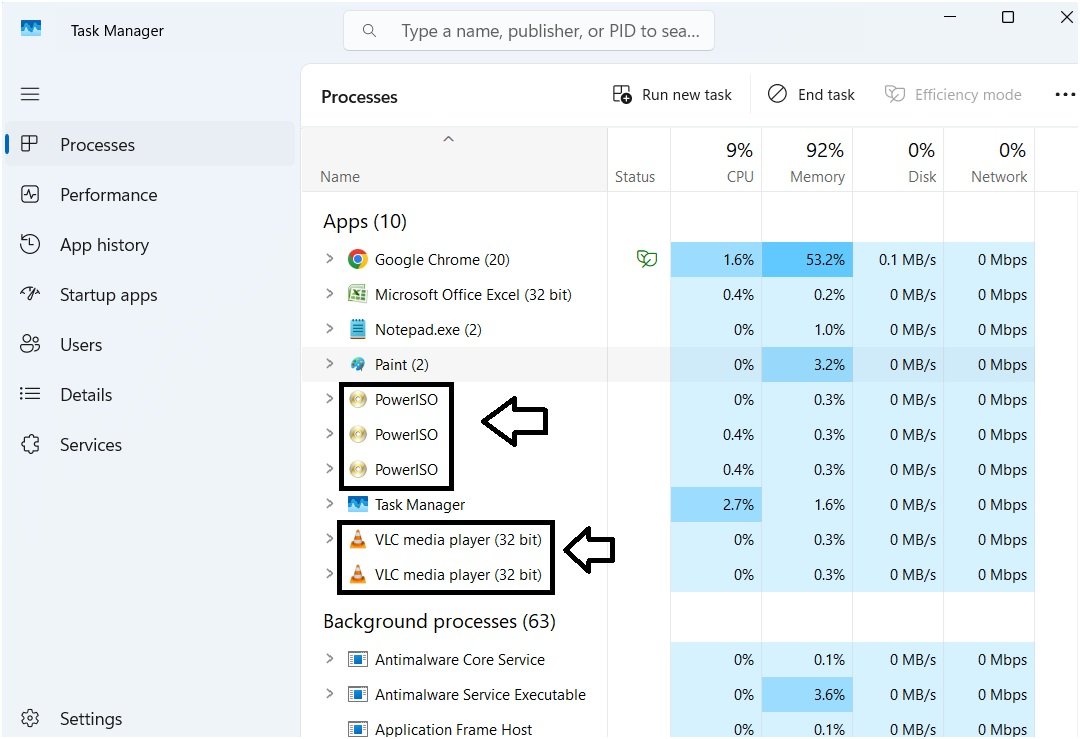Expand the Google Chrome (20) process group
The image size is (1080, 739).
point(329,259)
